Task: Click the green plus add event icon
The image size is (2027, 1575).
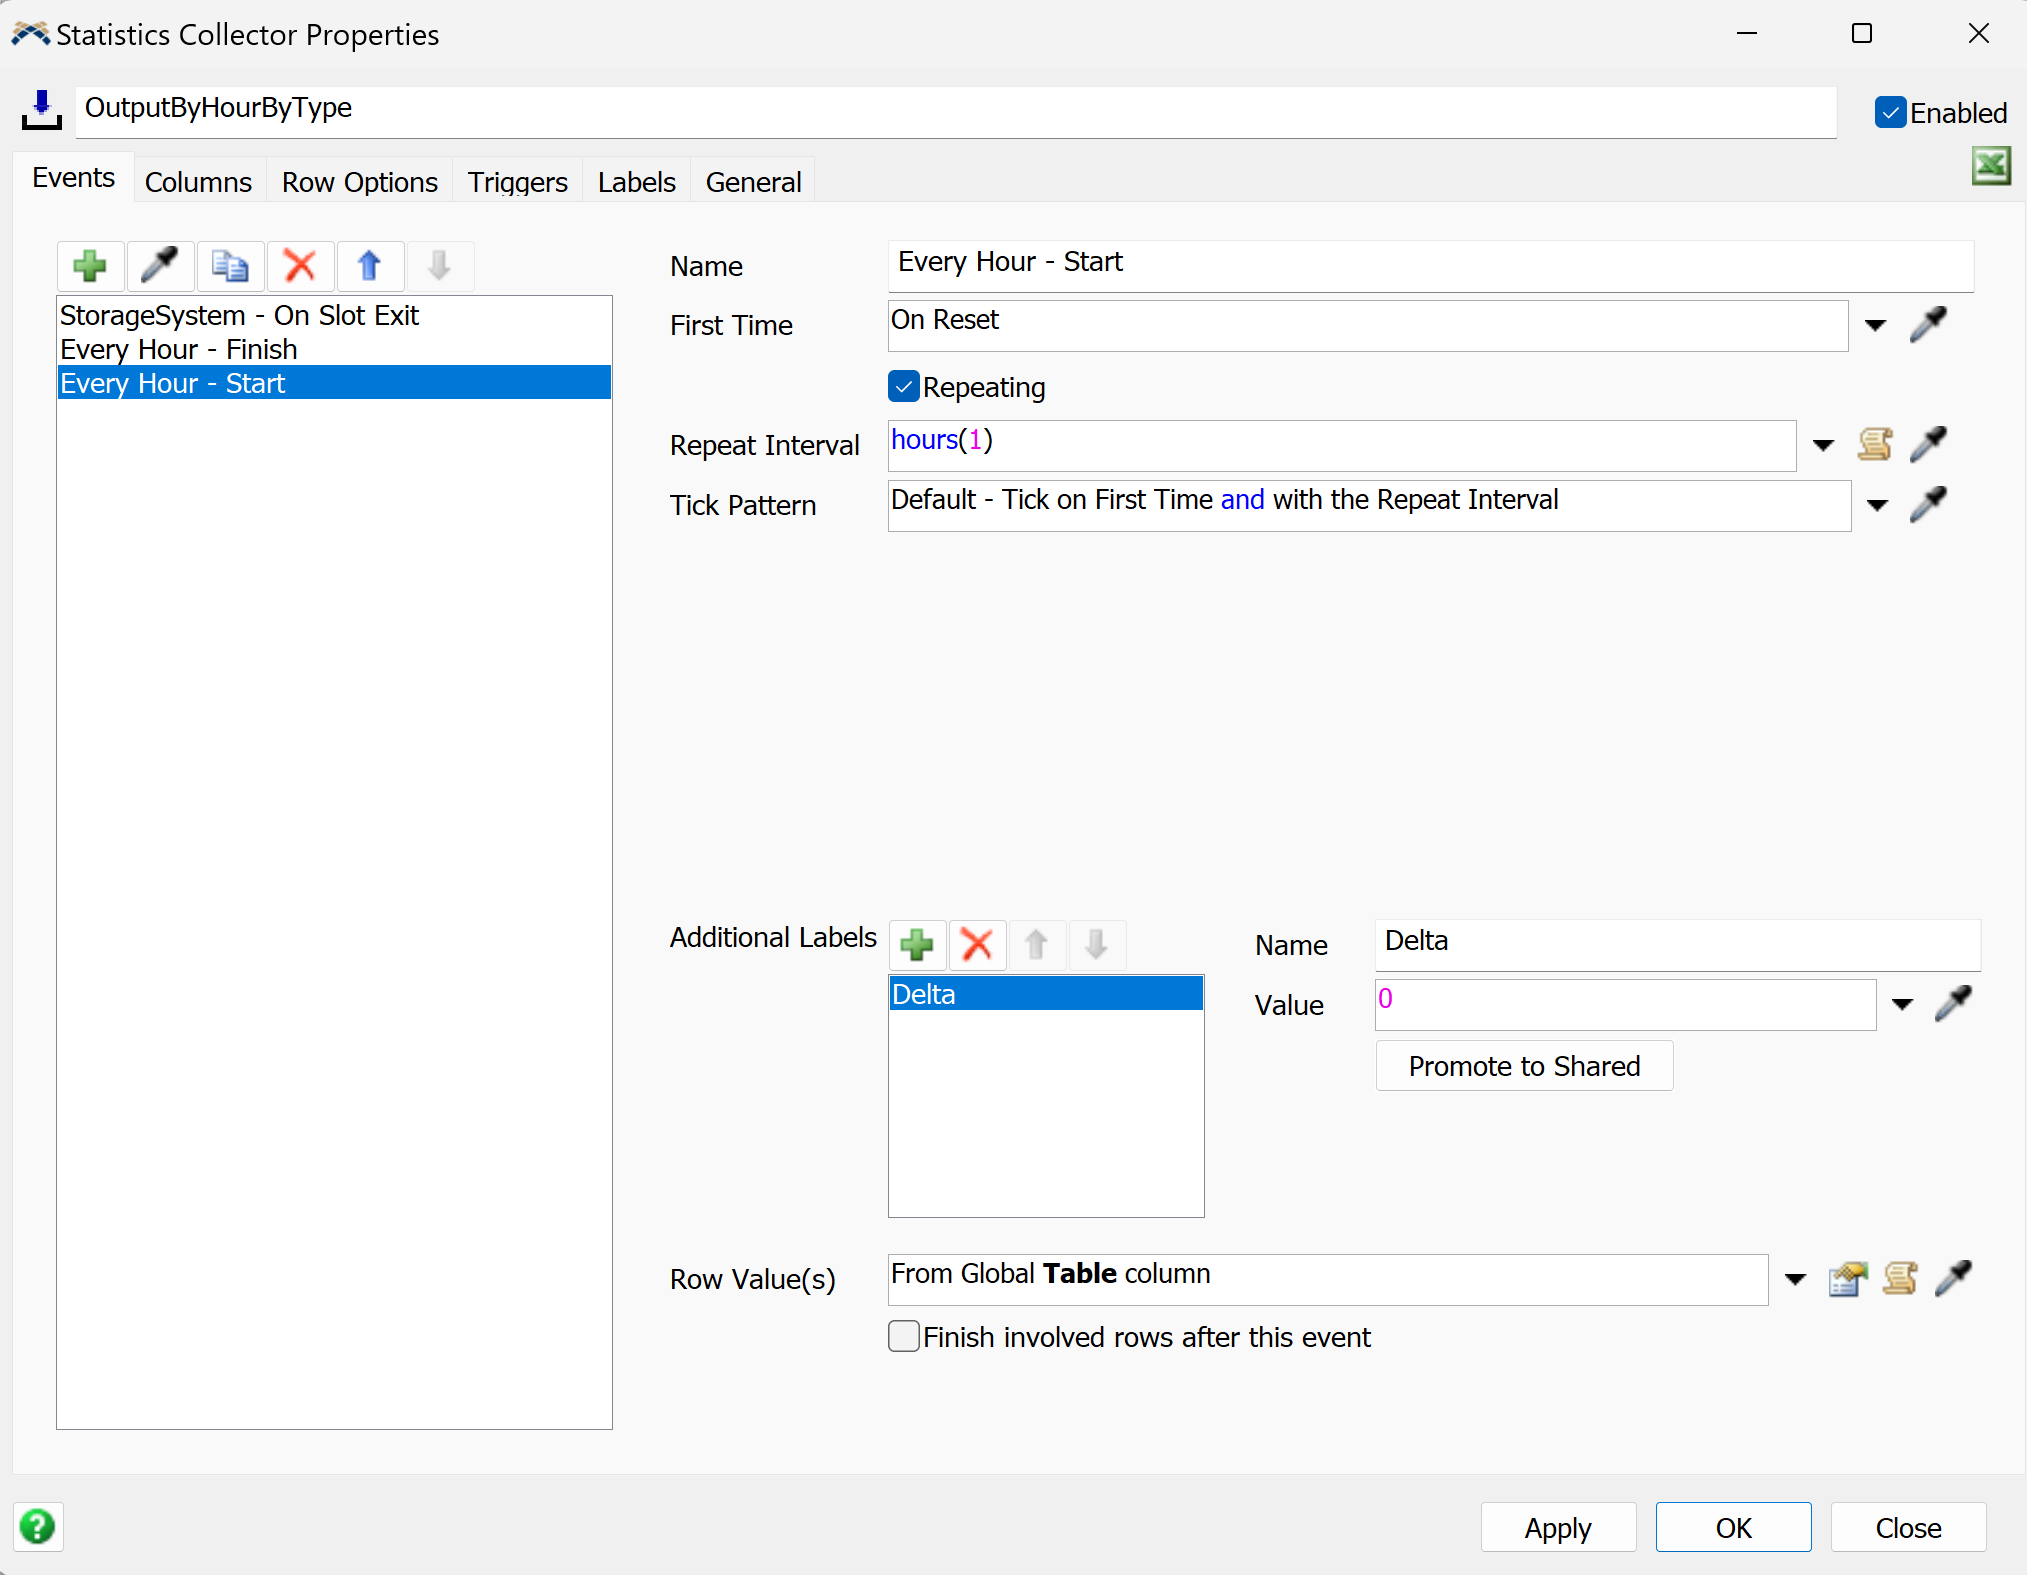Action: 90,266
